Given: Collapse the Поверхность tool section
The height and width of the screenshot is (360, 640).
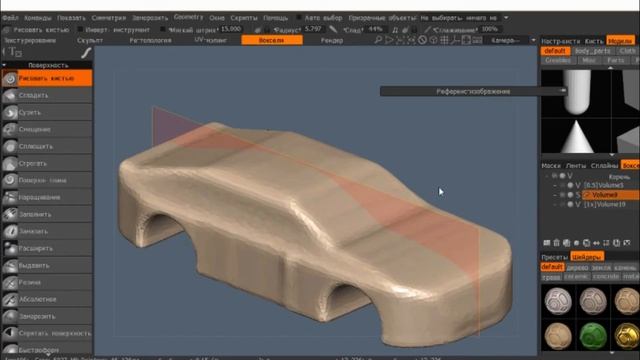Looking at the screenshot, I should click(4, 65).
